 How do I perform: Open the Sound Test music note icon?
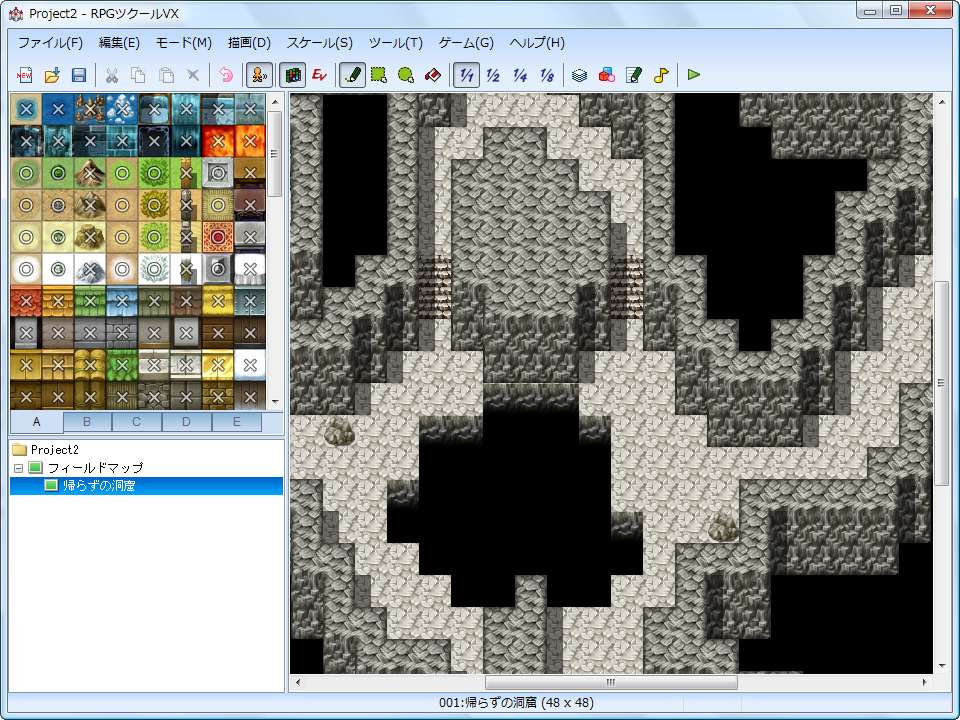pos(660,75)
